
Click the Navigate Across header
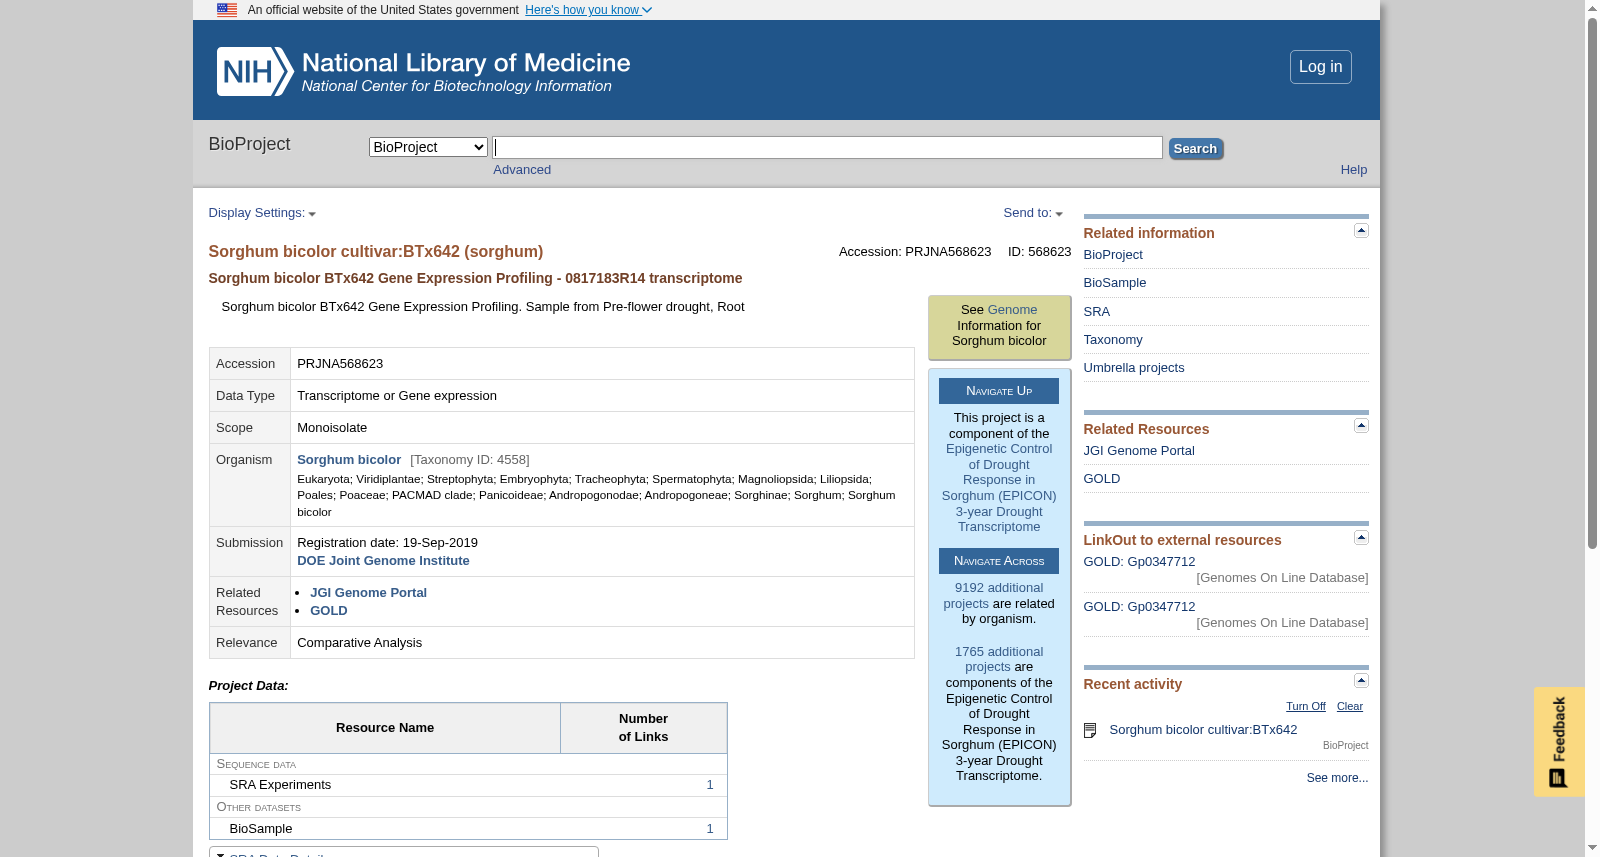(x=999, y=561)
